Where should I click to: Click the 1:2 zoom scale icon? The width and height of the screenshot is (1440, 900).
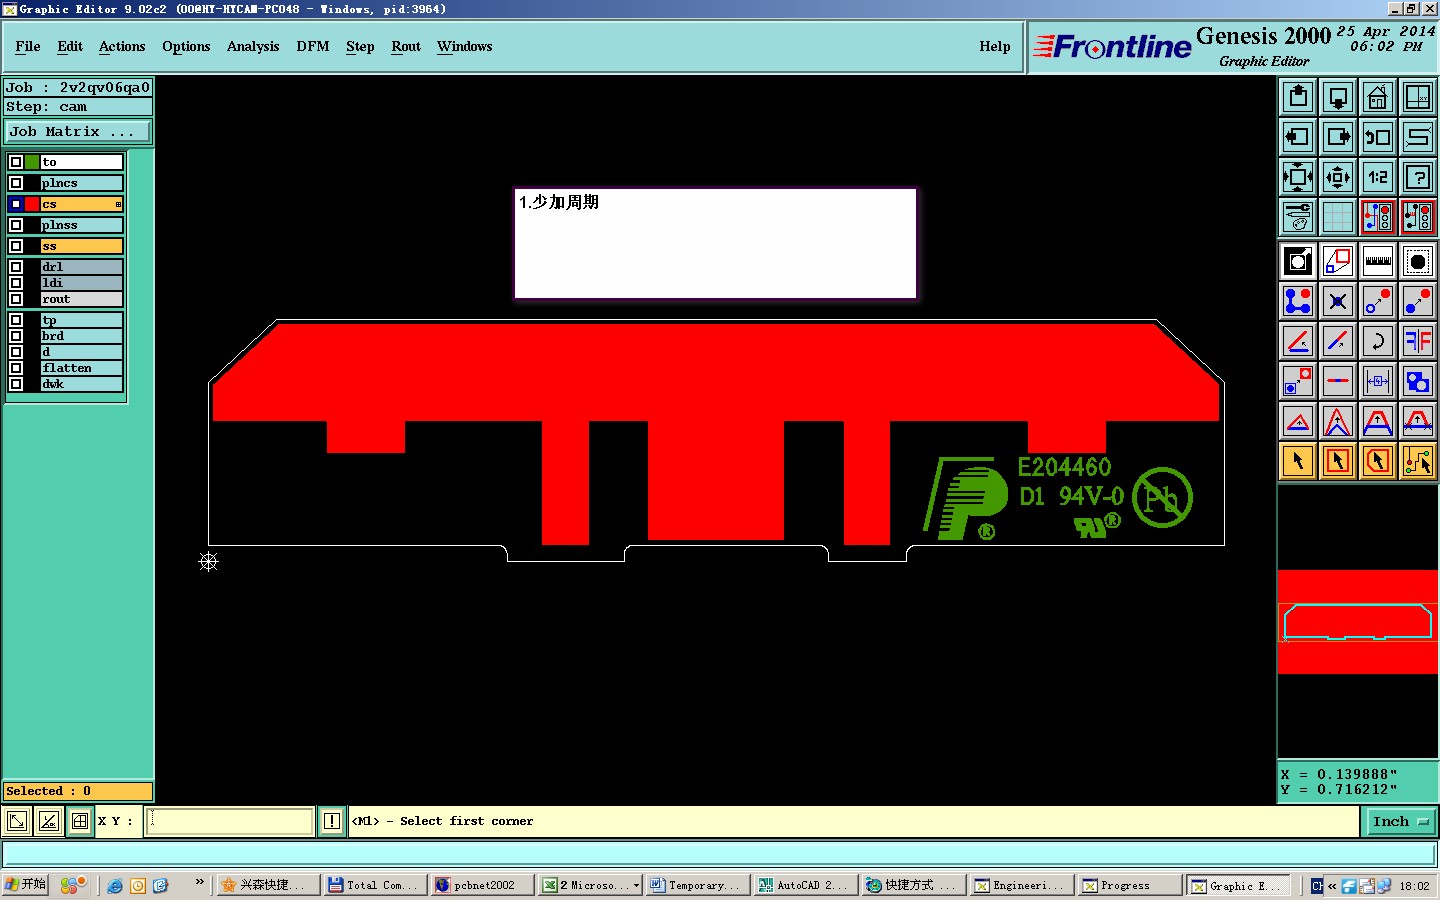coord(1378,177)
